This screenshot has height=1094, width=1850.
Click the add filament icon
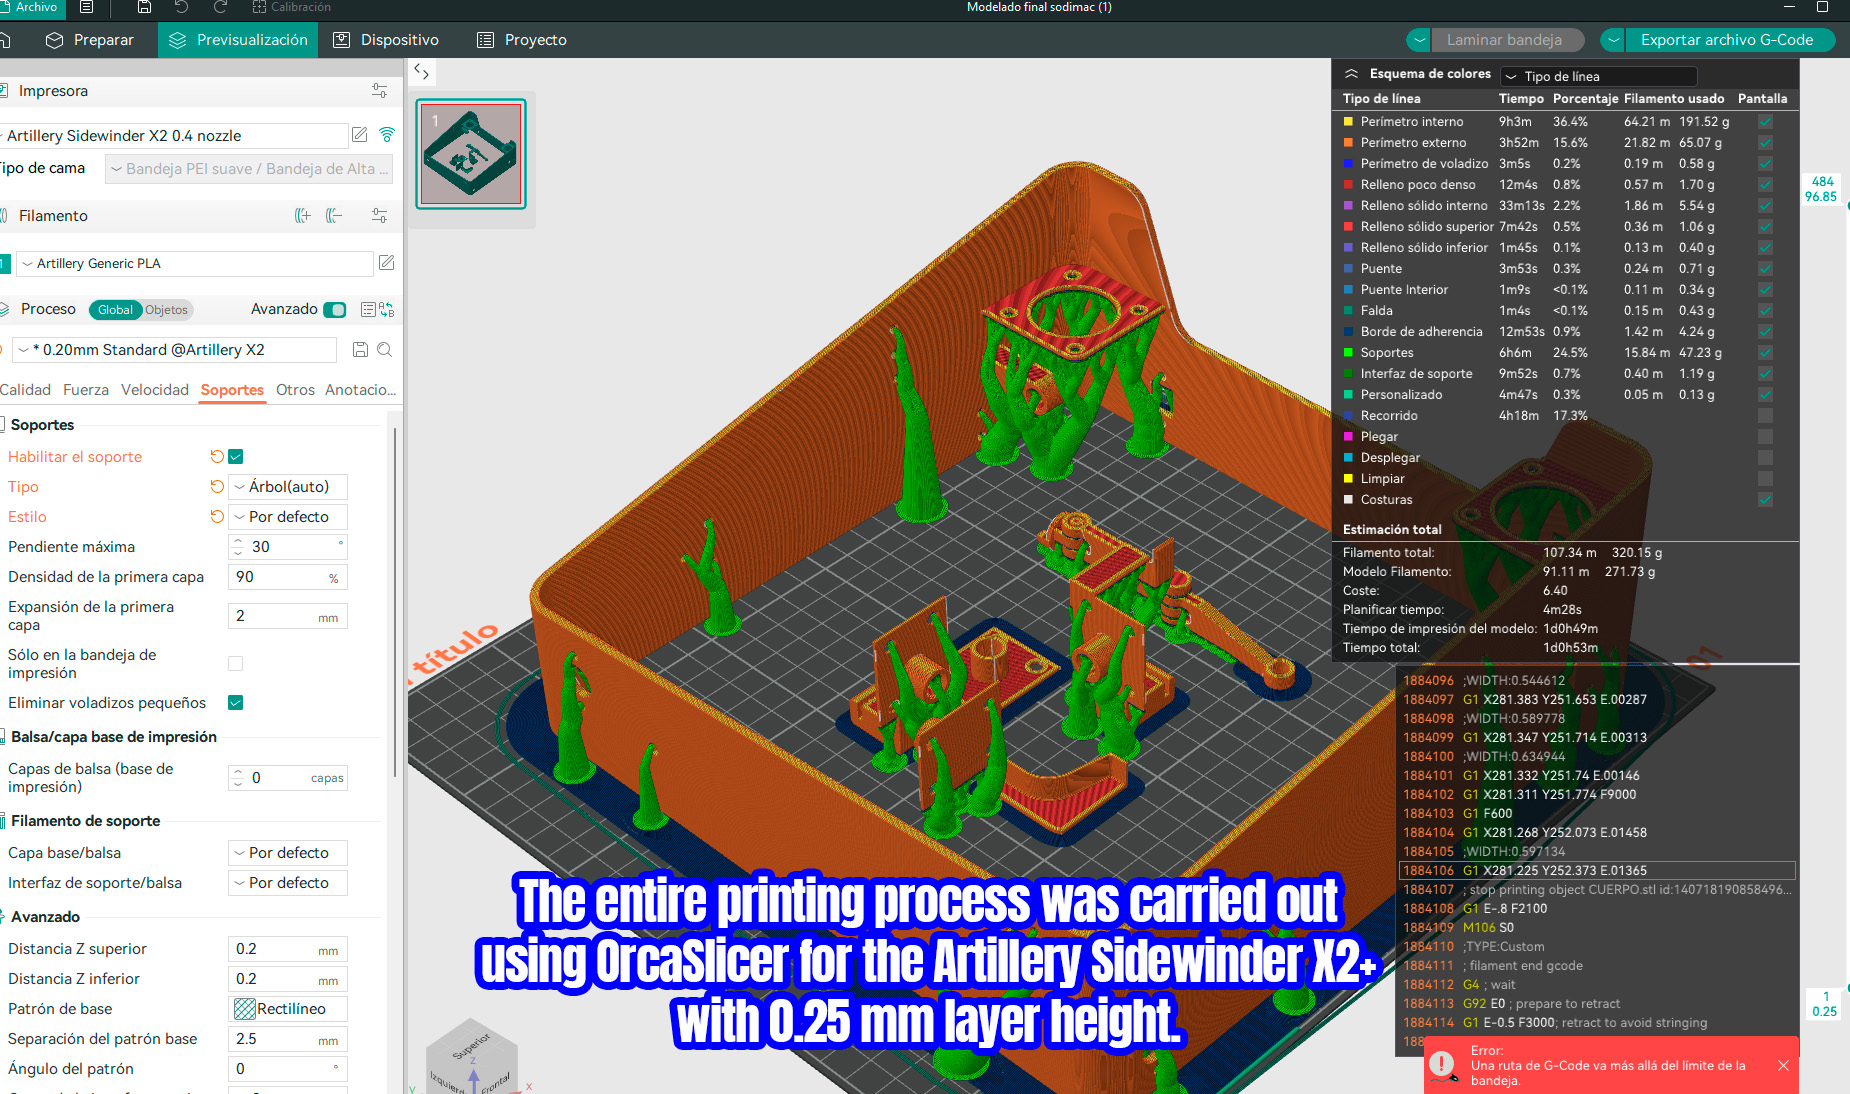[x=303, y=215]
